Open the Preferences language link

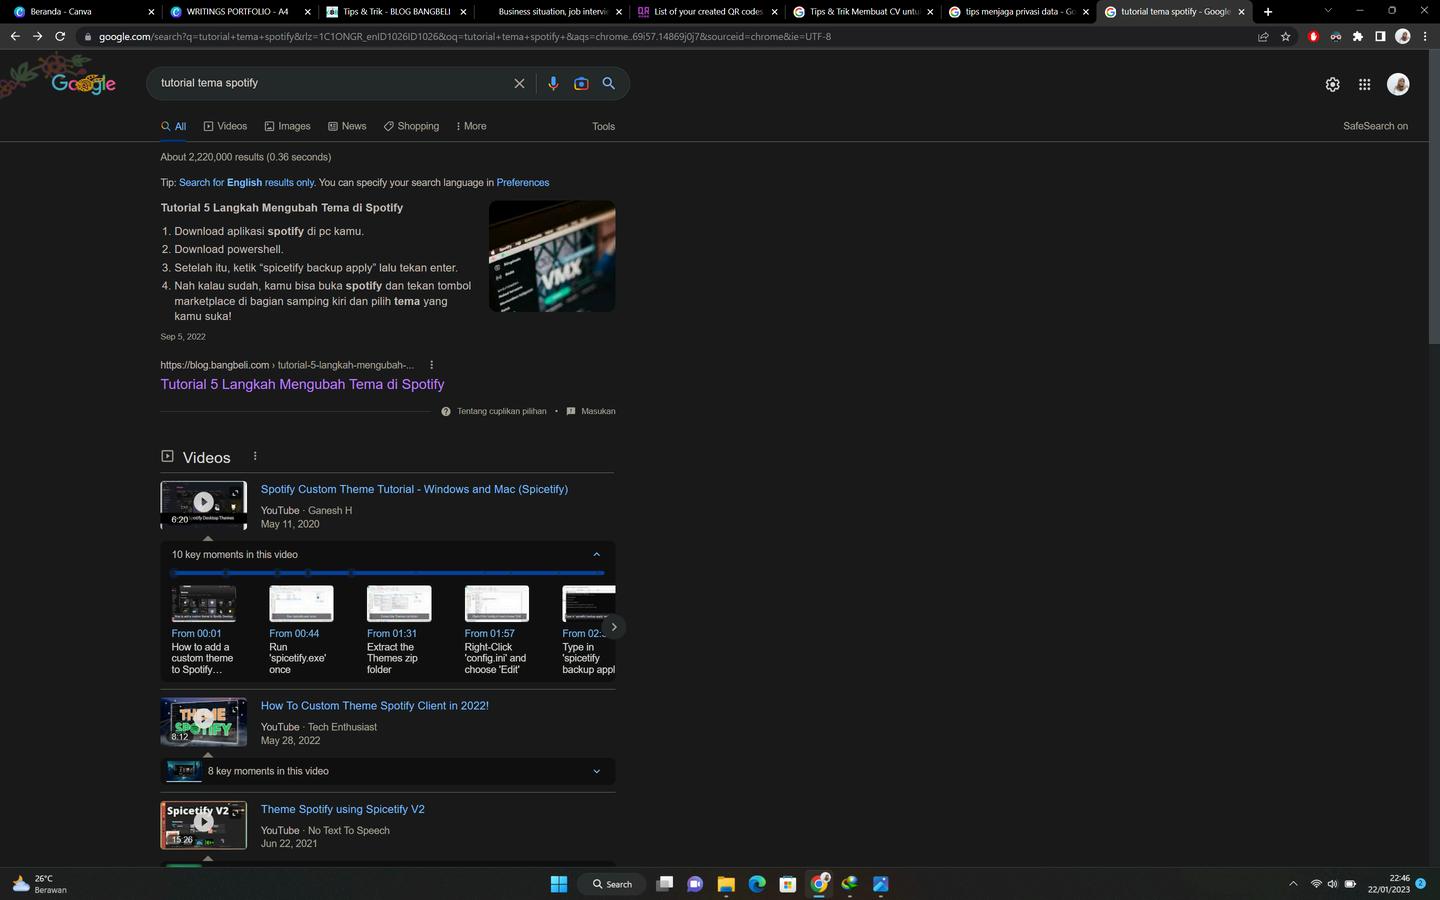coord(523,183)
